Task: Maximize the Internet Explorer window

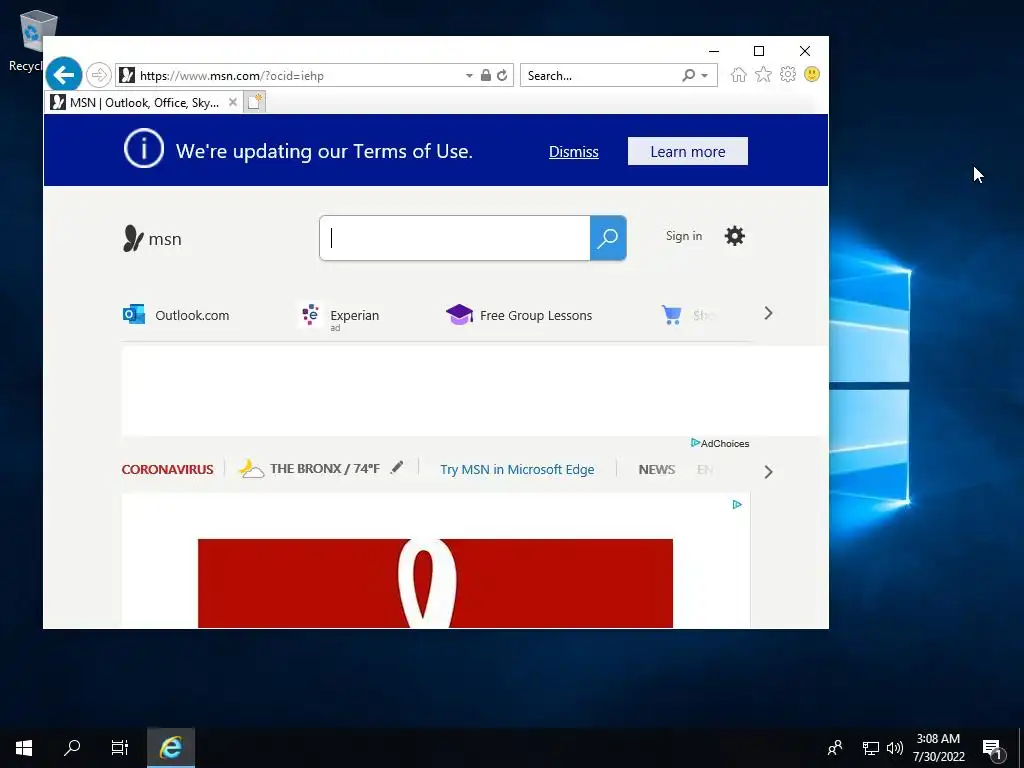Action: coord(759,51)
